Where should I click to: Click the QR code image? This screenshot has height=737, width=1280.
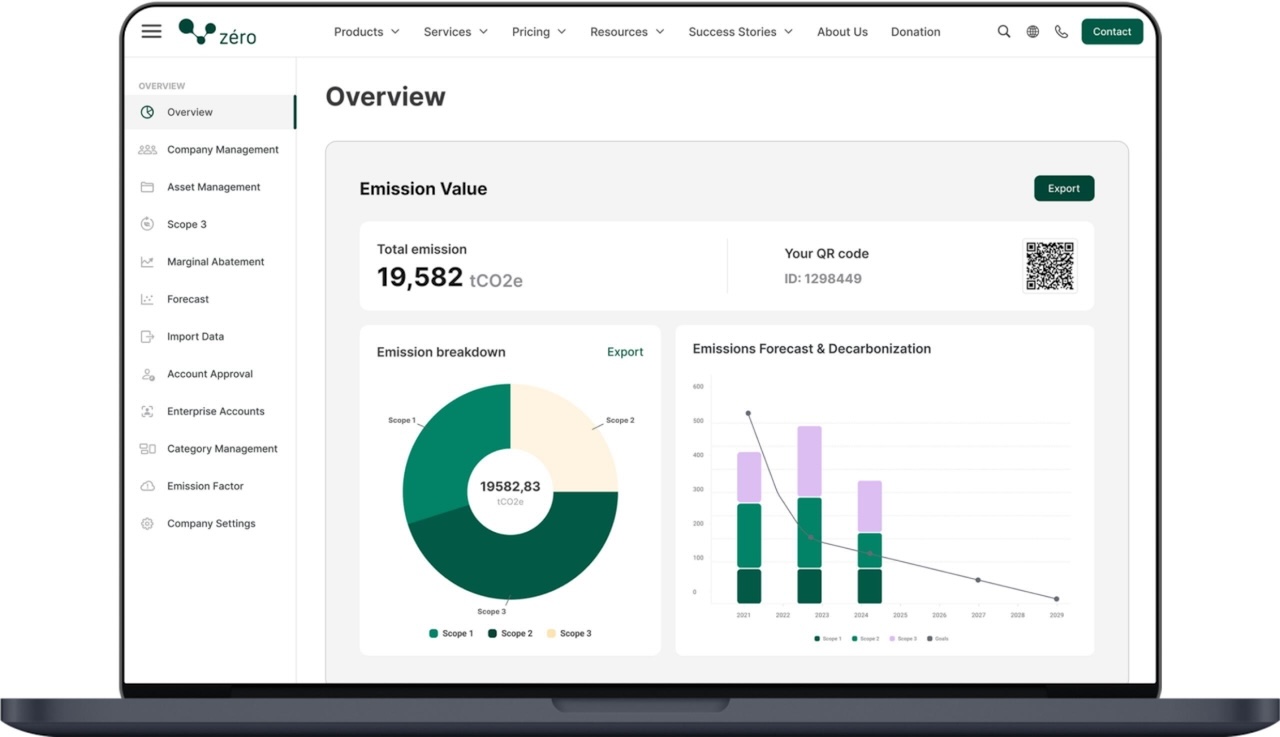coord(1049,266)
